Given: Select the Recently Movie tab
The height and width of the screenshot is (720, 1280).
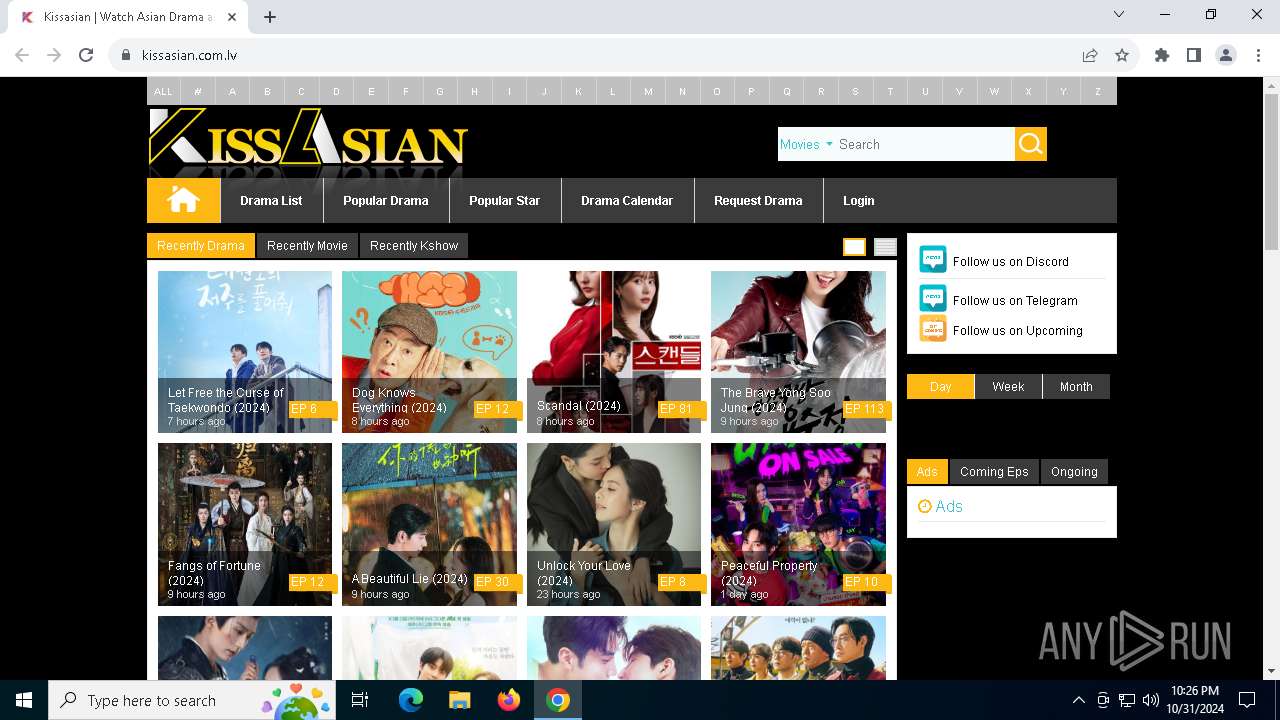Looking at the screenshot, I should click(x=307, y=245).
